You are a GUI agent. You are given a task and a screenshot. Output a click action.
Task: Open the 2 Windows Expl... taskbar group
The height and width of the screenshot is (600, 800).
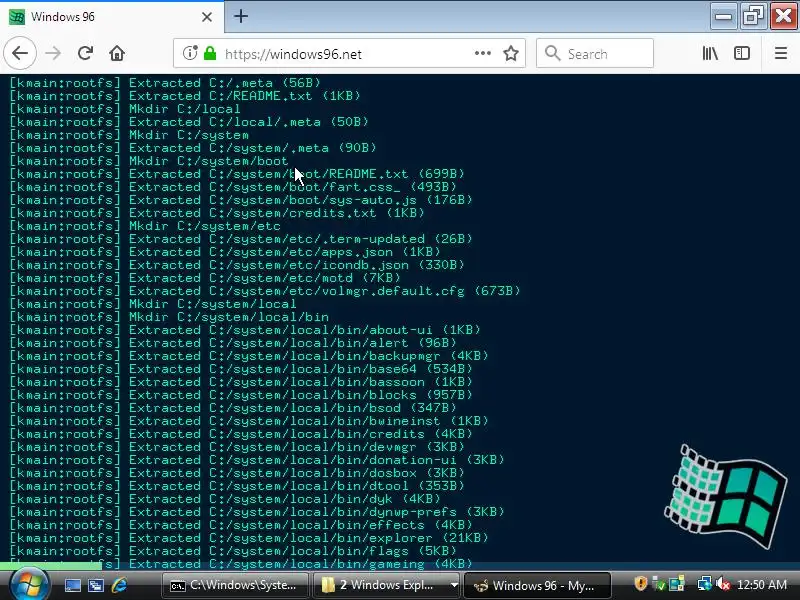[x=380, y=585]
